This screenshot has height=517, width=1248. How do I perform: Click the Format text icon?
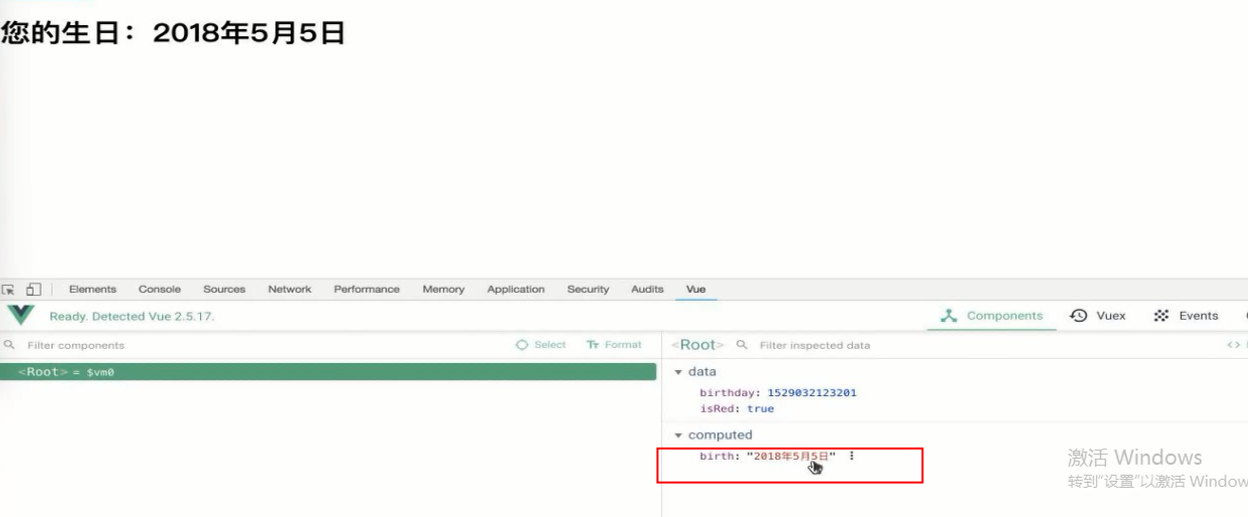(593, 345)
